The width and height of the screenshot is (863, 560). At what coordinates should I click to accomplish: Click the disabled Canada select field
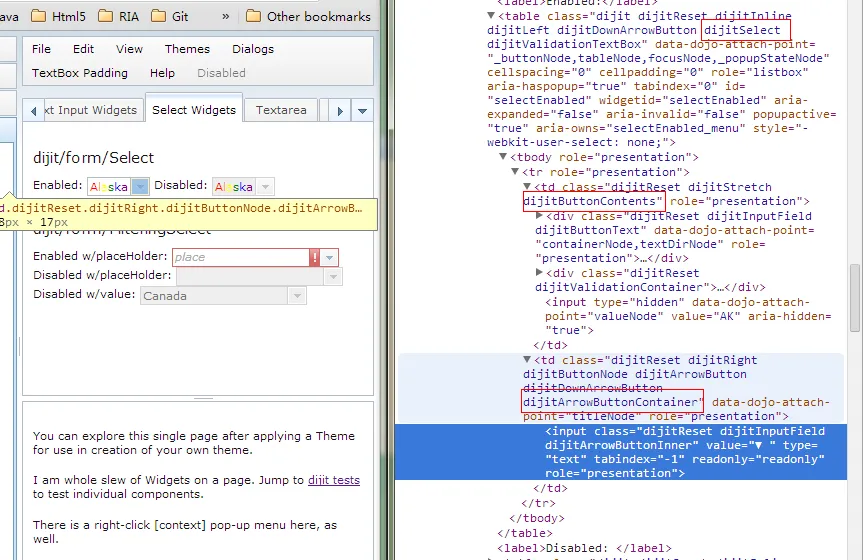215,296
